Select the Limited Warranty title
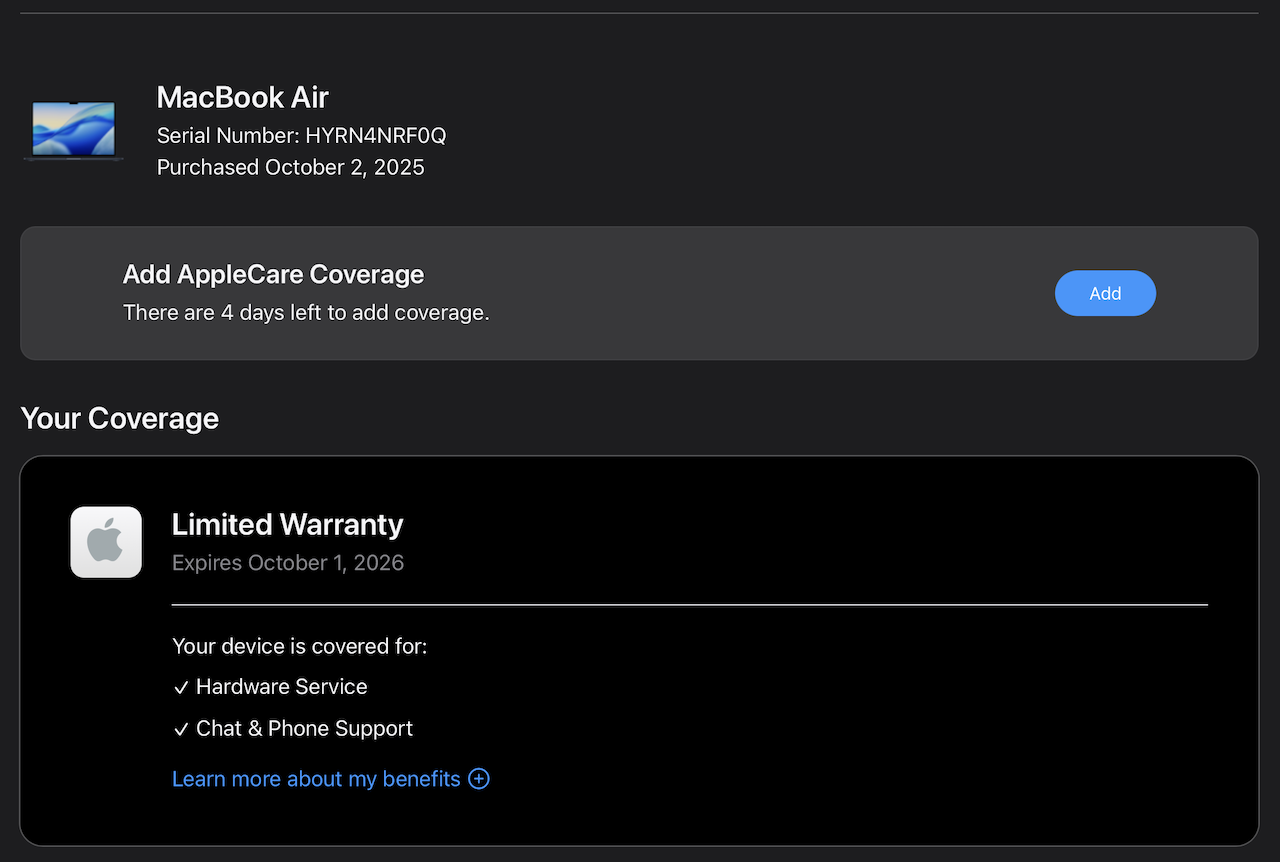Screen dimensions: 1280x862 point(287,524)
